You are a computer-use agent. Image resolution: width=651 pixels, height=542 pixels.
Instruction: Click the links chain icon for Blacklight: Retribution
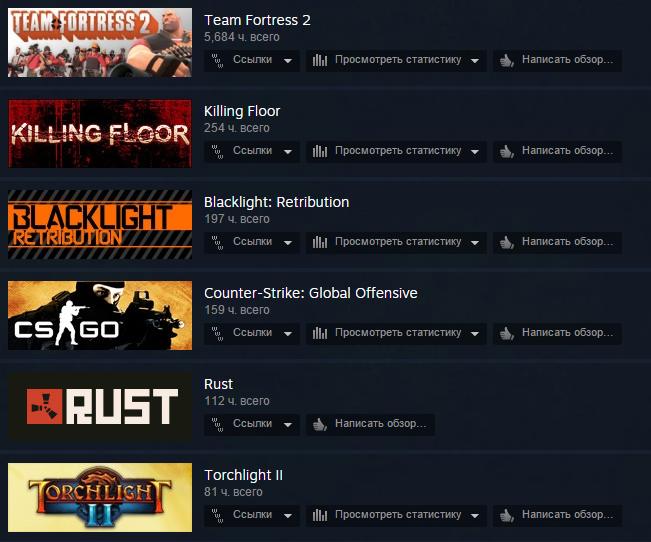217,243
